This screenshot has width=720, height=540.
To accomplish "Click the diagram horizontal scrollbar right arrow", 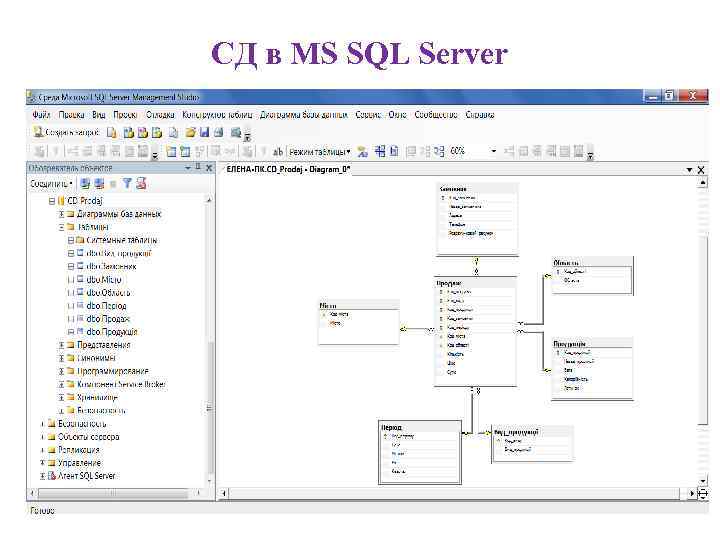I will pyautogui.click(x=692, y=494).
